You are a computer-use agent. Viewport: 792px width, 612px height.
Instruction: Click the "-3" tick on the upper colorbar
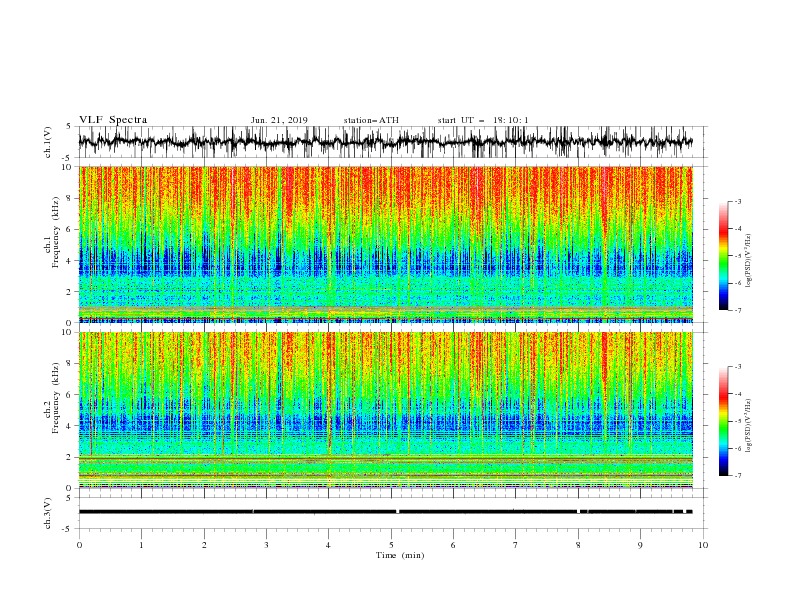(737, 201)
